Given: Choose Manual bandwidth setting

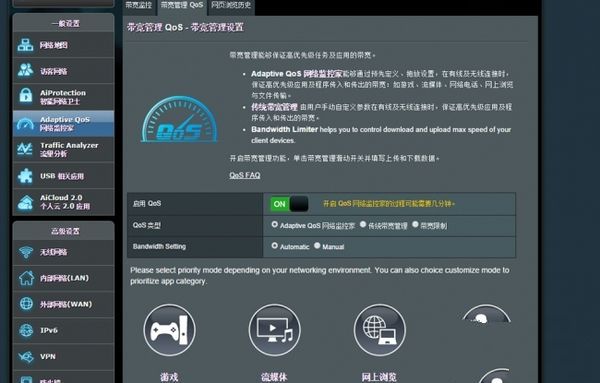Looking at the screenshot, I should (x=317, y=246).
